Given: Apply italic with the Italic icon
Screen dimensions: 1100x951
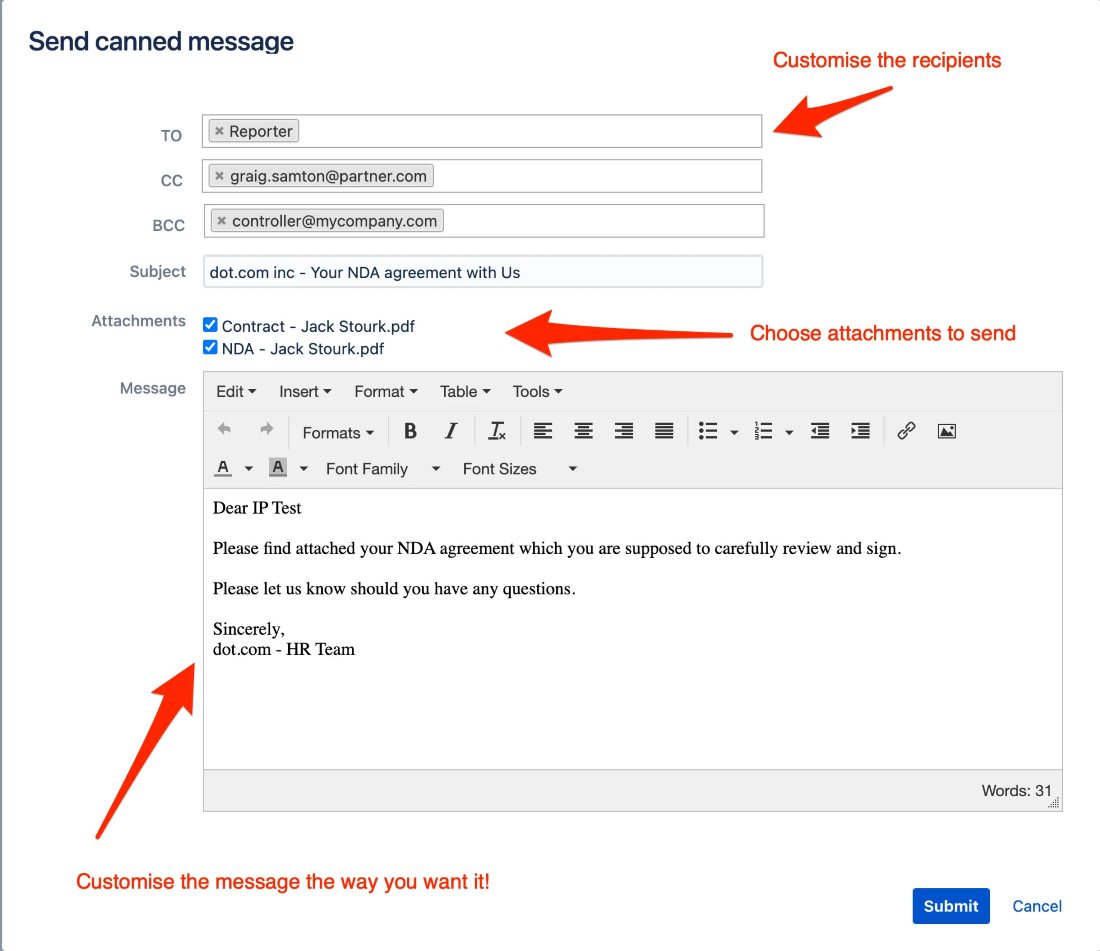Looking at the screenshot, I should [x=451, y=431].
